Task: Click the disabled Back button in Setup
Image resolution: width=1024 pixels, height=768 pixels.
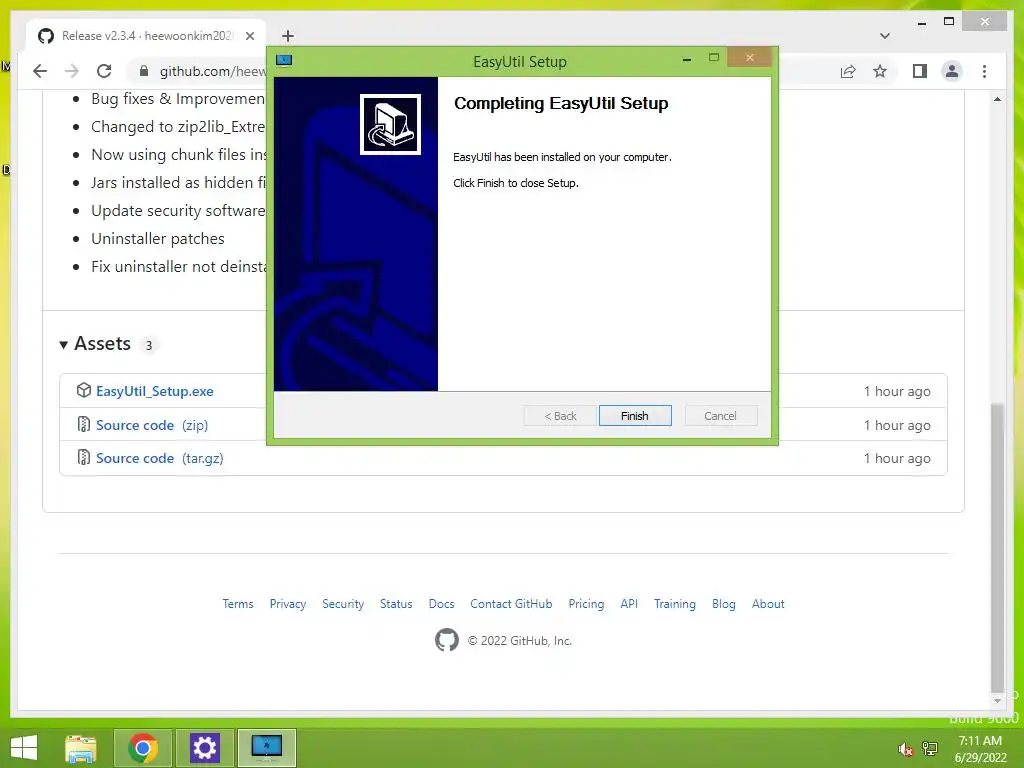Action: tap(560, 416)
